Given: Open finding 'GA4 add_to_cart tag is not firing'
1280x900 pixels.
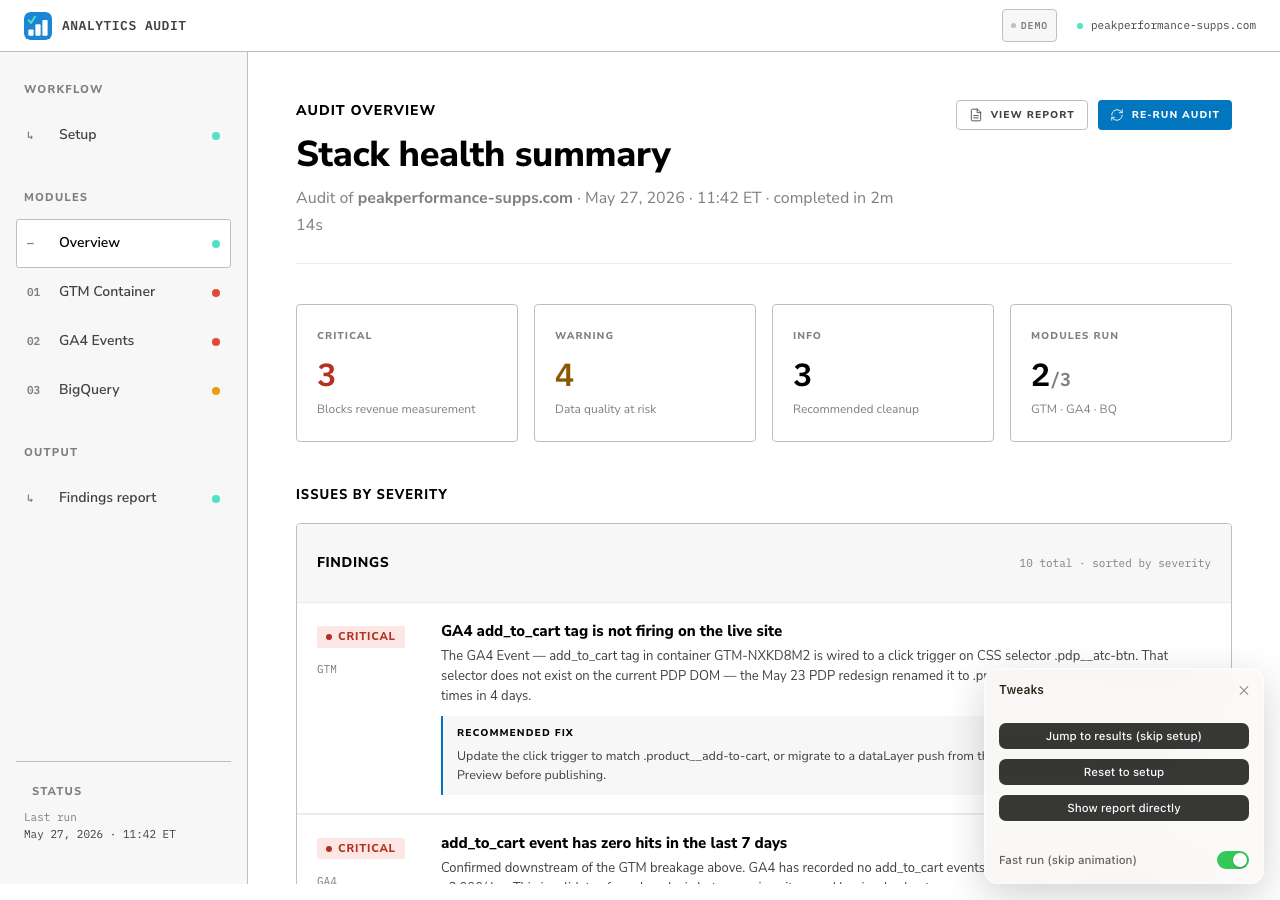Looking at the screenshot, I should tap(611, 631).
